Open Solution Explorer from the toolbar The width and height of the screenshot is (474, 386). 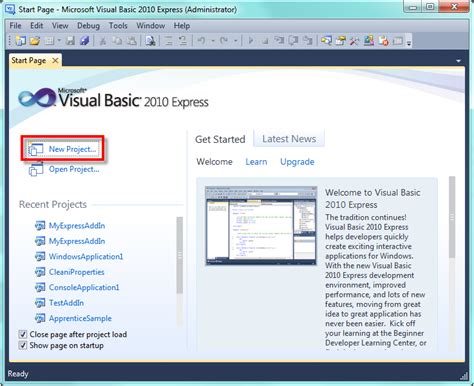click(326, 41)
